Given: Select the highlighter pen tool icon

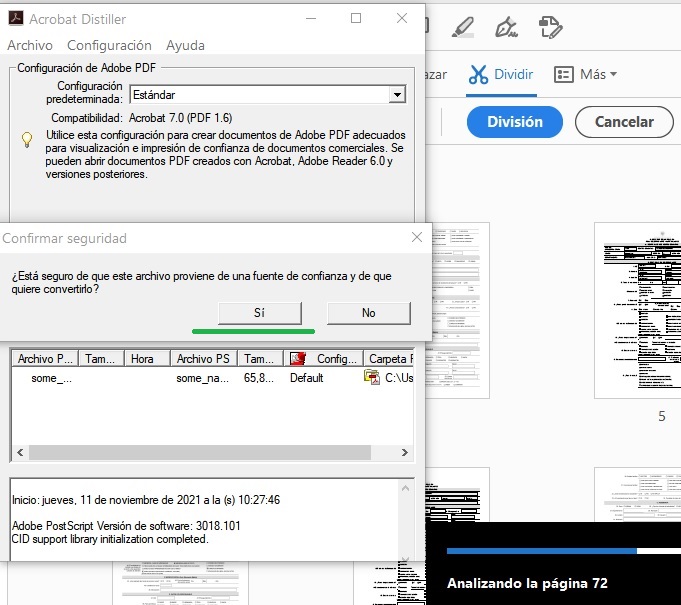Looking at the screenshot, I should pos(463,28).
